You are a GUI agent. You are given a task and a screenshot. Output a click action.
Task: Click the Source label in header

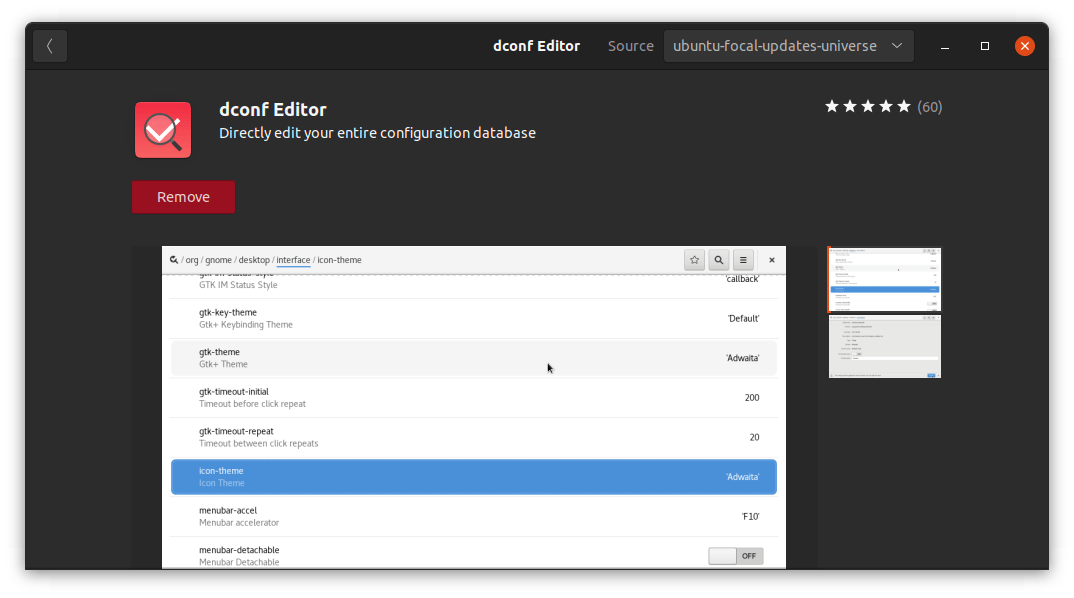631,46
